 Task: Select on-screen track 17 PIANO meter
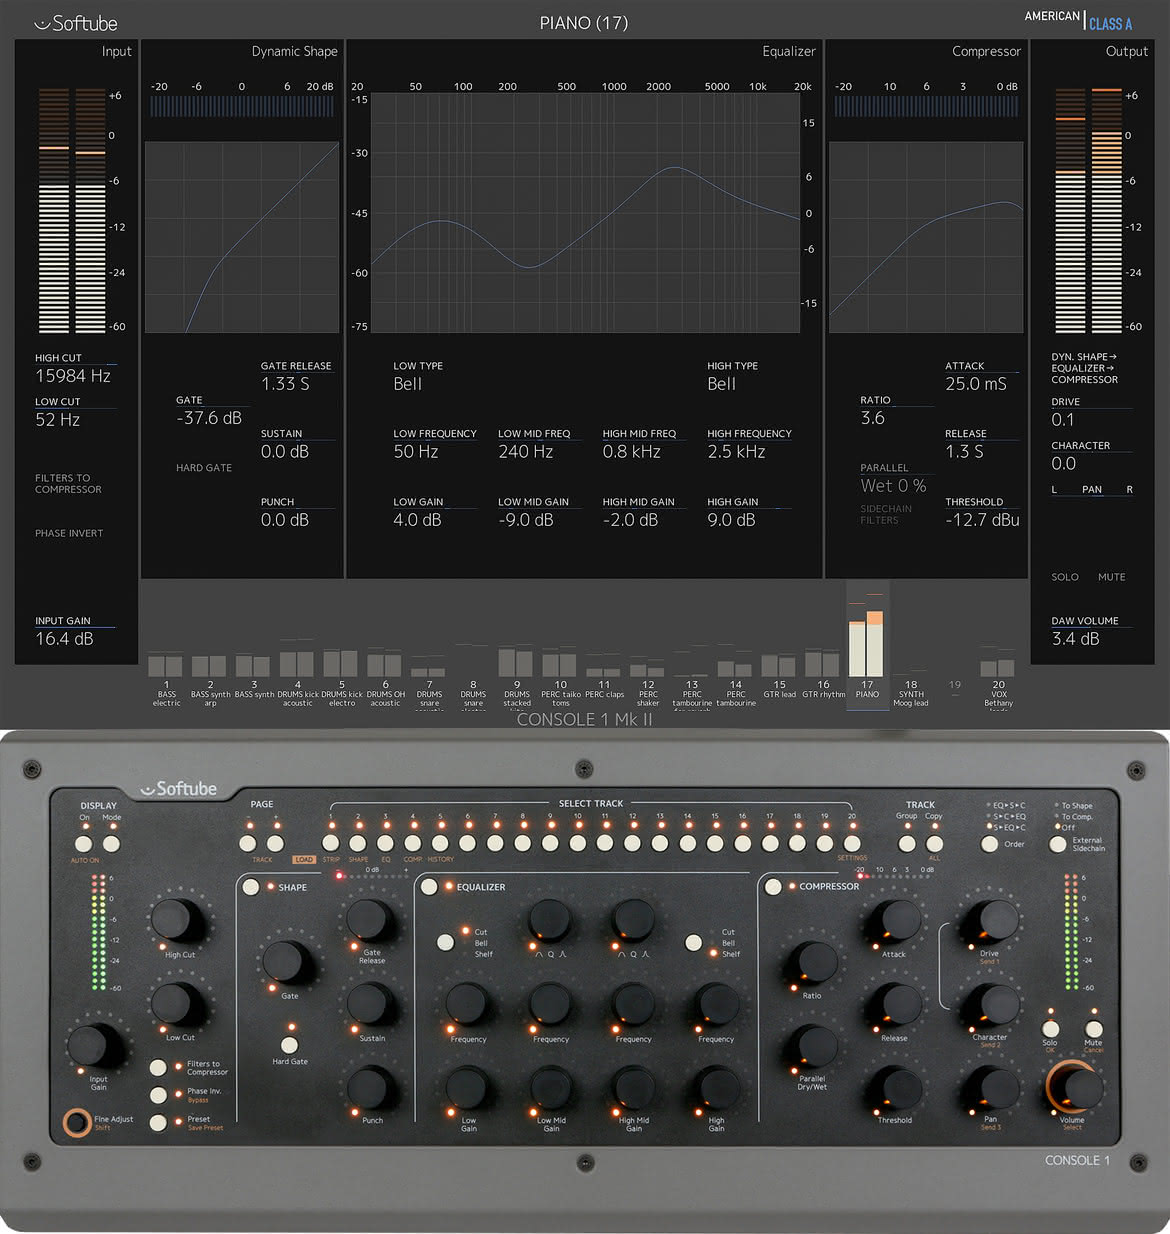pyautogui.click(x=867, y=645)
